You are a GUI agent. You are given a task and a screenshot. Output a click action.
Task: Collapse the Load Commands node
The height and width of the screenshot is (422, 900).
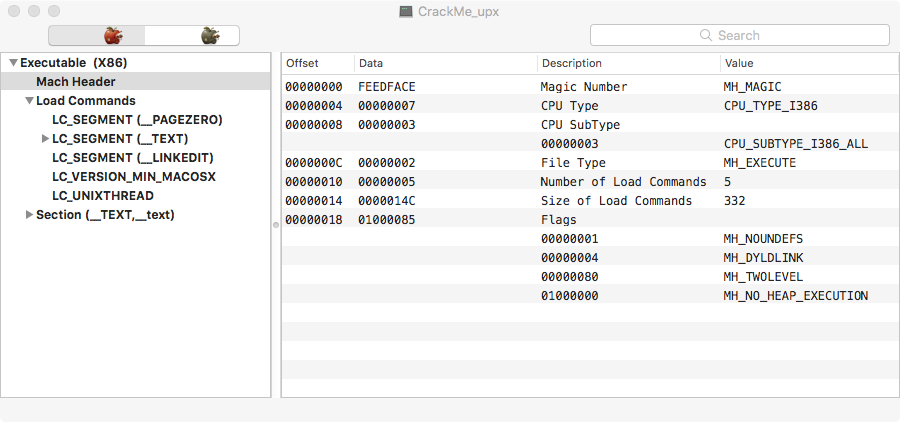pos(29,101)
